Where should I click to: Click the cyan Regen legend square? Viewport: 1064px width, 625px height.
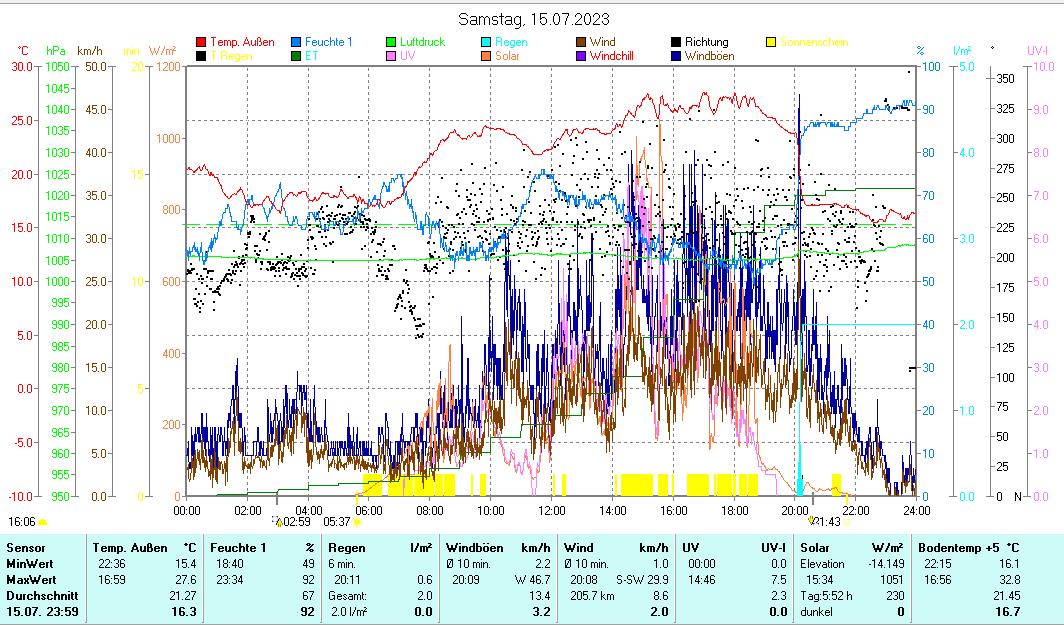click(486, 42)
